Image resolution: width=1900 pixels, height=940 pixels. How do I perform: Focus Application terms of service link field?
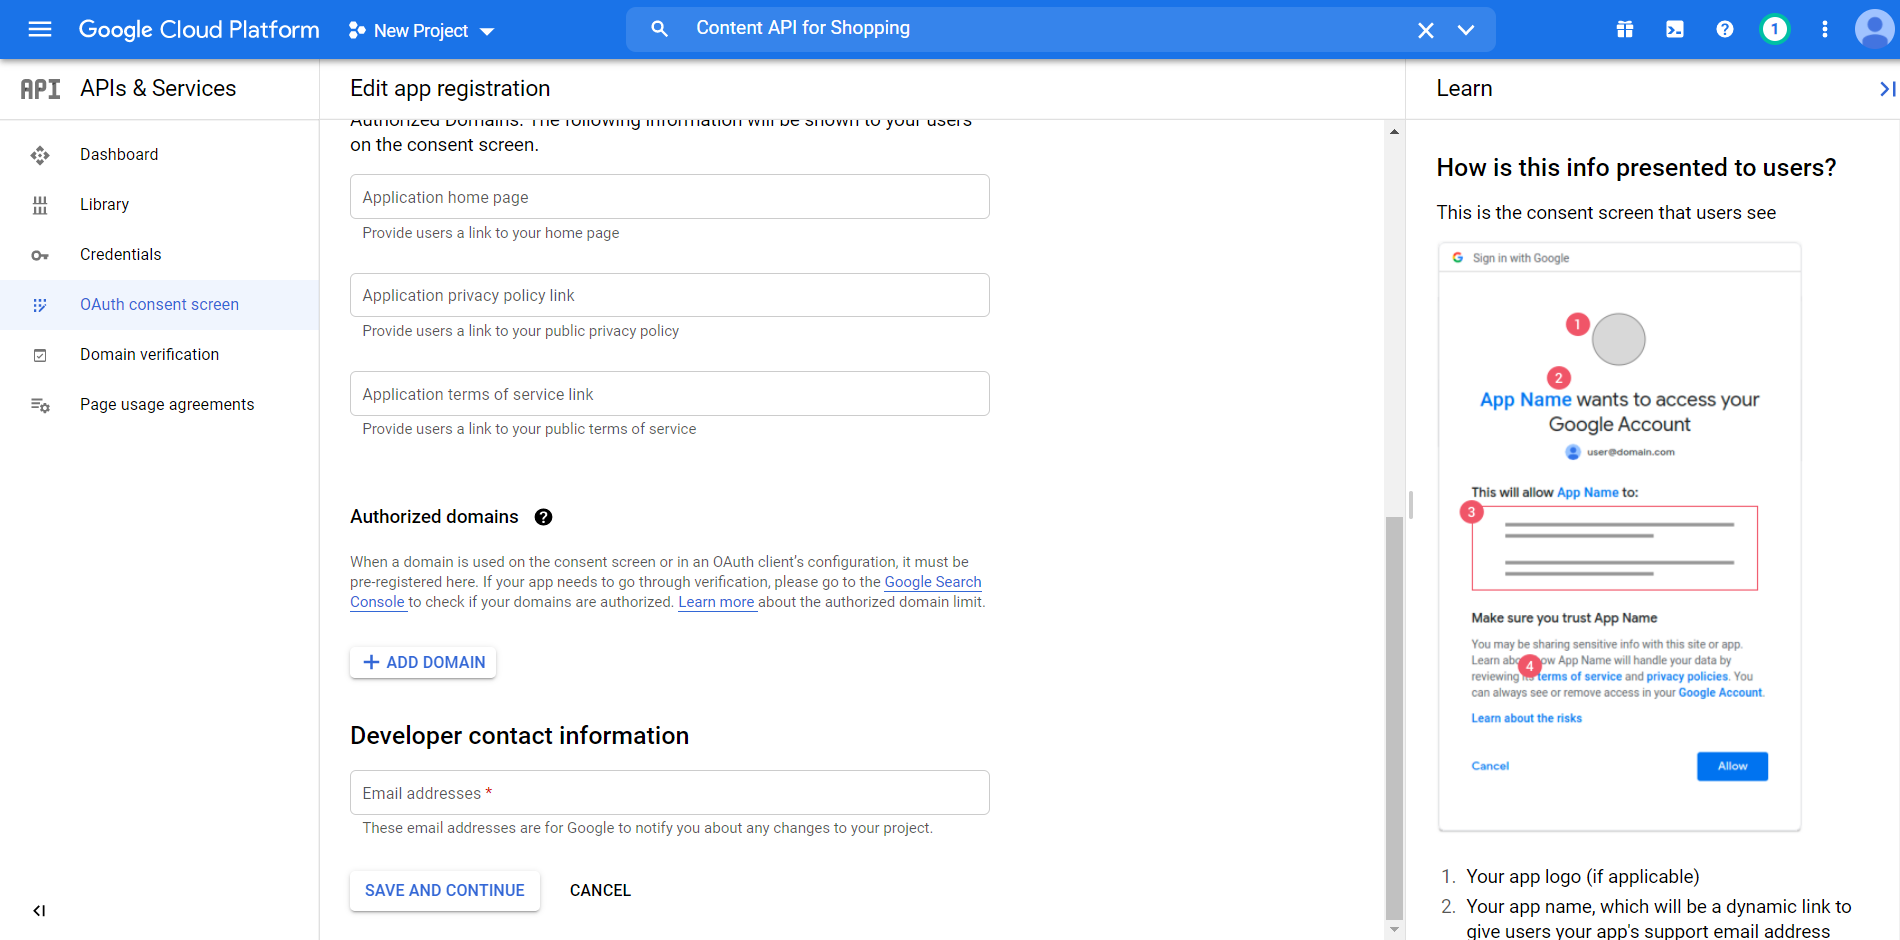[670, 394]
